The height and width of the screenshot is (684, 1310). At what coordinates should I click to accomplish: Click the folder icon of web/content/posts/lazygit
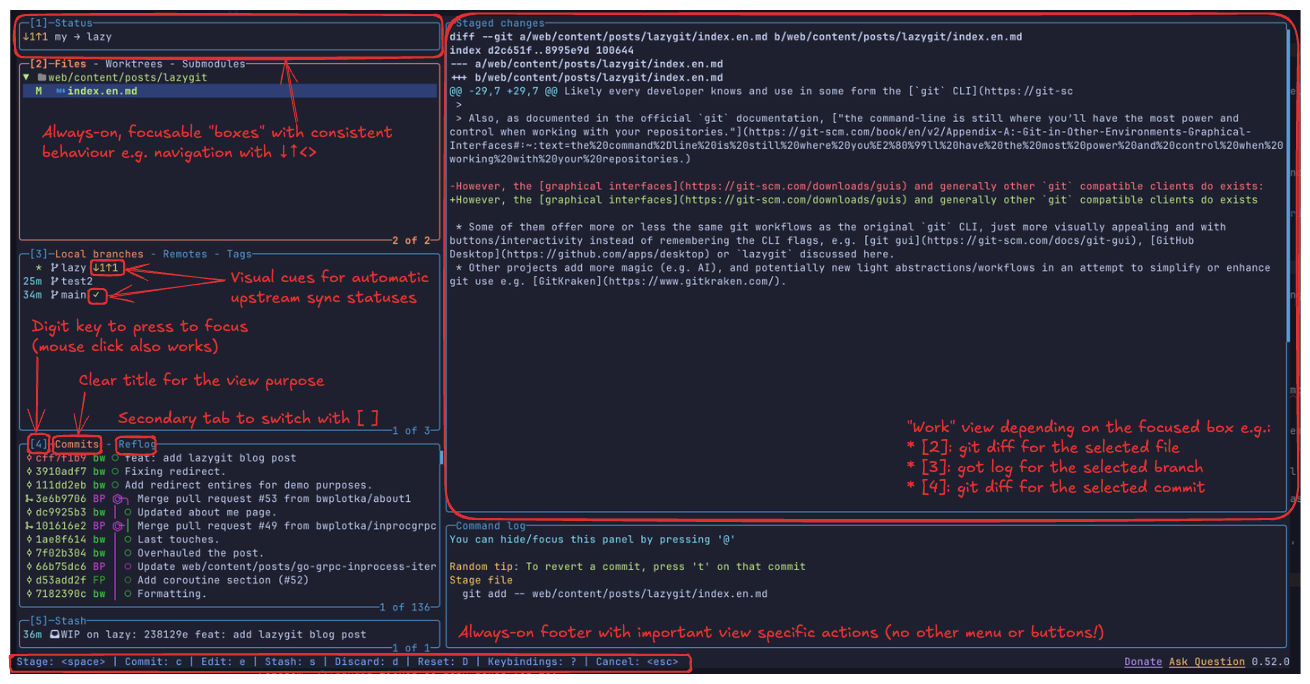pyautogui.click(x=41, y=77)
